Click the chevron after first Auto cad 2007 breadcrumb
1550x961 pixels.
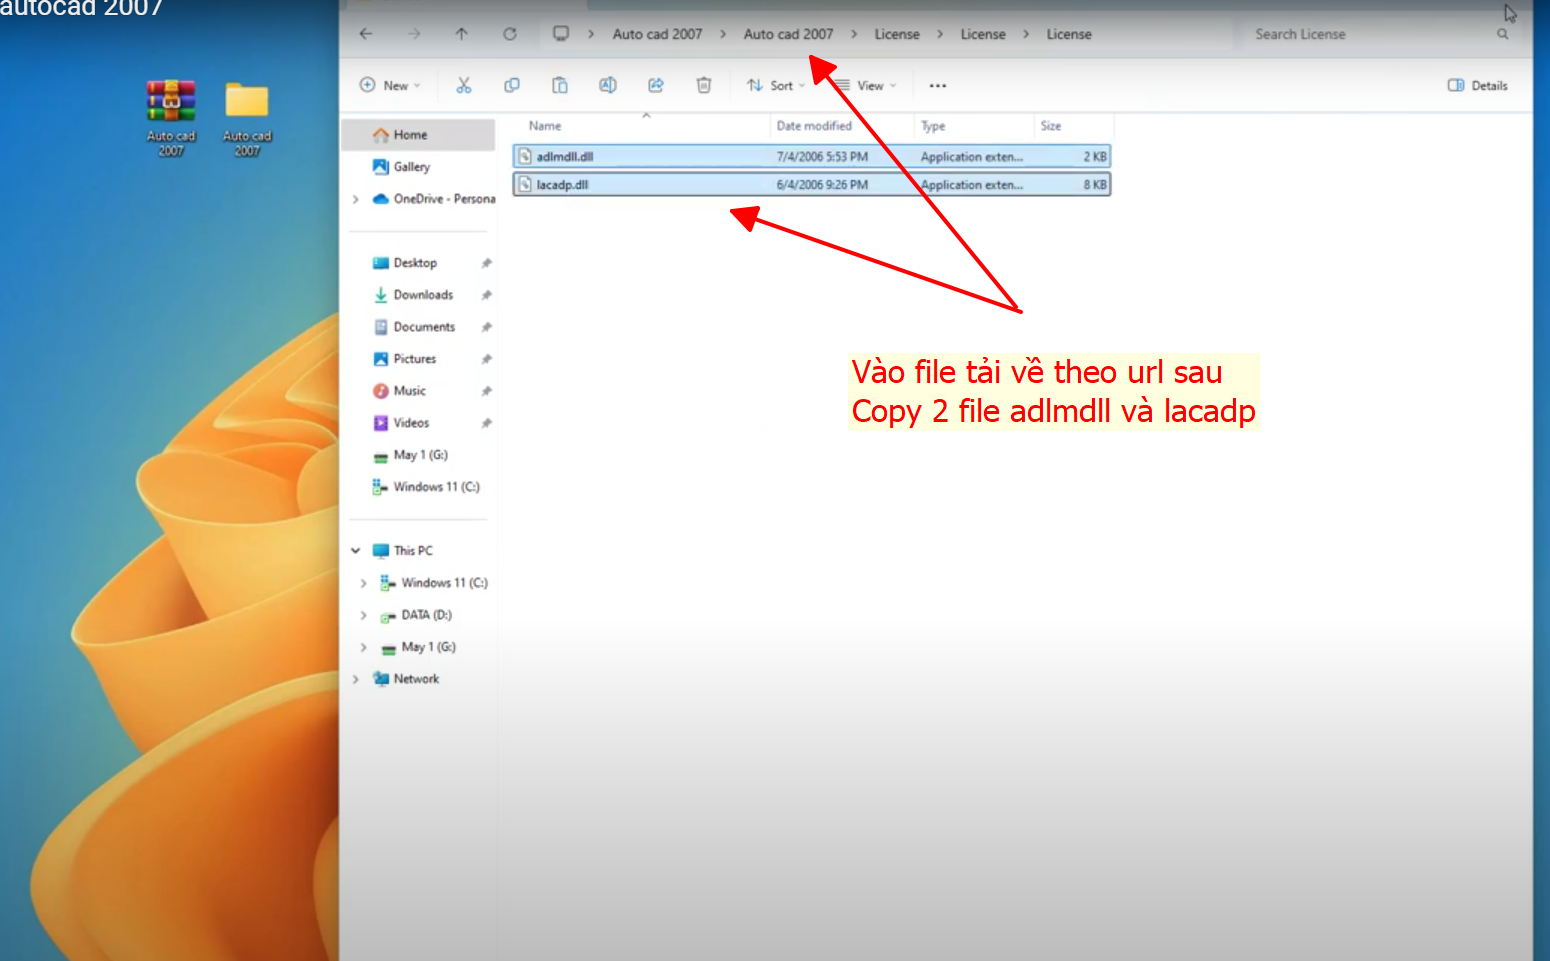(723, 34)
